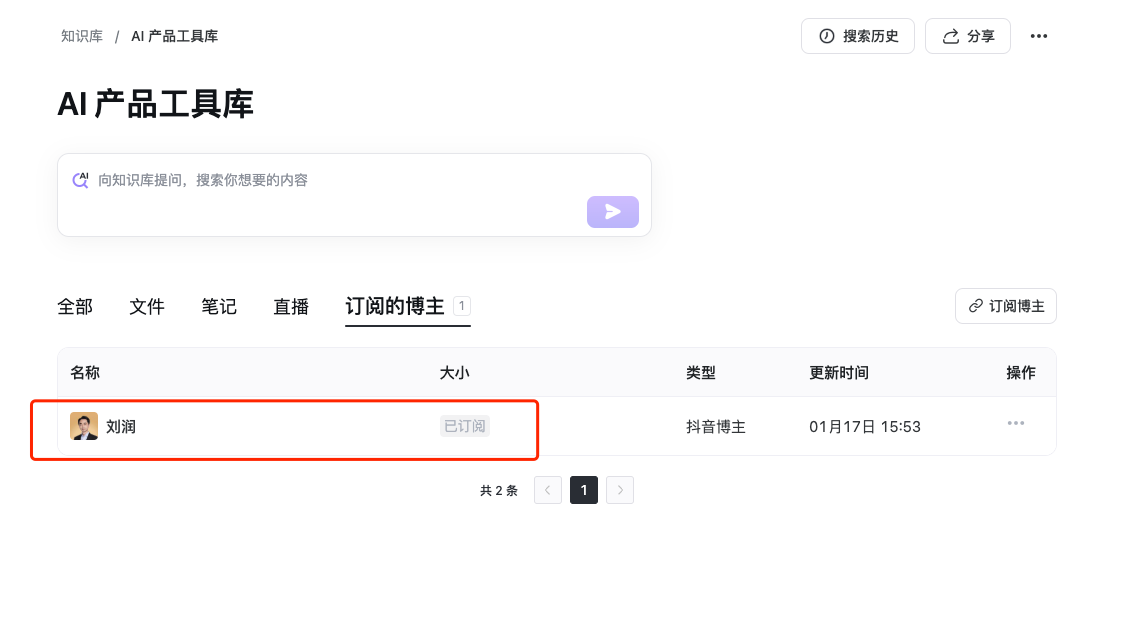The width and height of the screenshot is (1134, 626).
Task: Open the 搜索历史 search history button
Action: (x=857, y=36)
